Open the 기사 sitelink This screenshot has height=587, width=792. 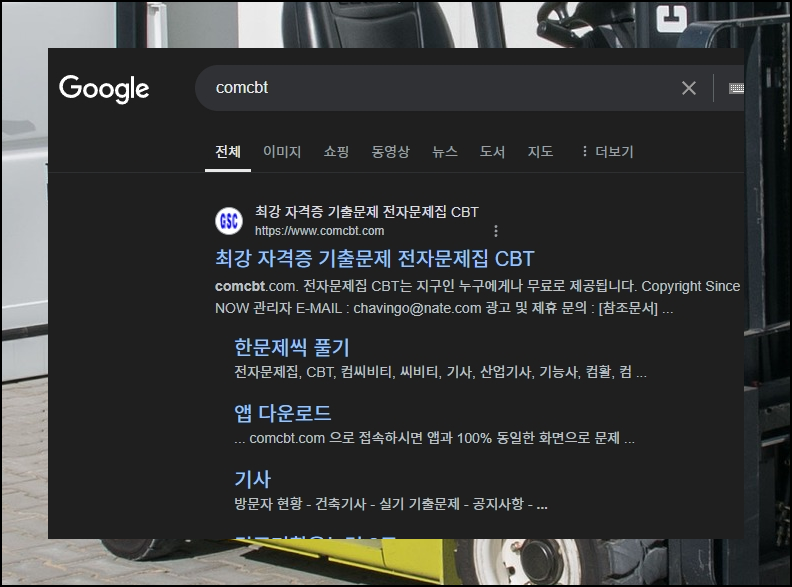pyautogui.click(x=253, y=479)
